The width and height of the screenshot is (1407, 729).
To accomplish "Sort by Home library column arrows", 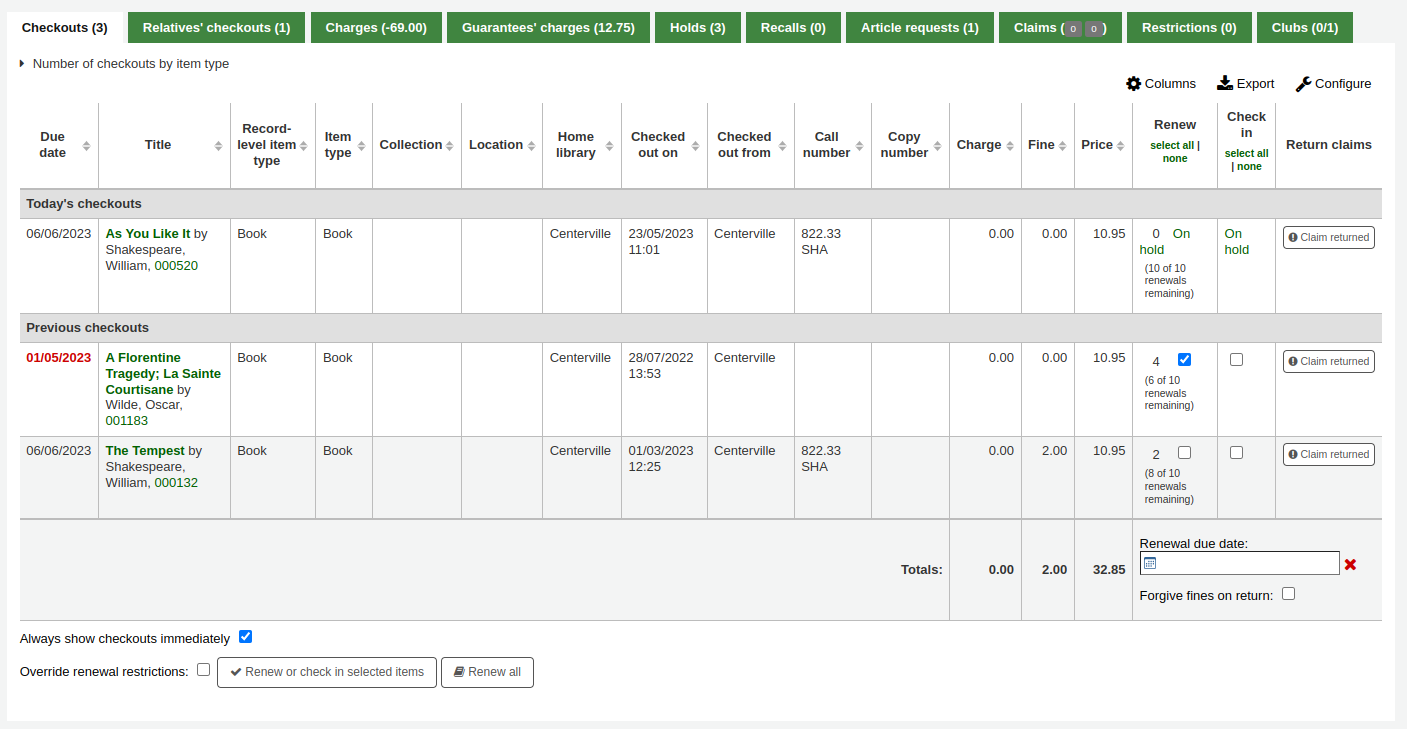I will pyautogui.click(x=609, y=146).
